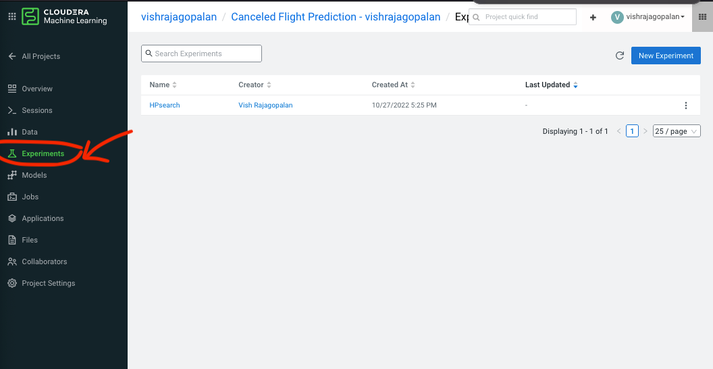713x369 pixels.
Task: Toggle the Last Updated sort arrow
Action: [575, 85]
